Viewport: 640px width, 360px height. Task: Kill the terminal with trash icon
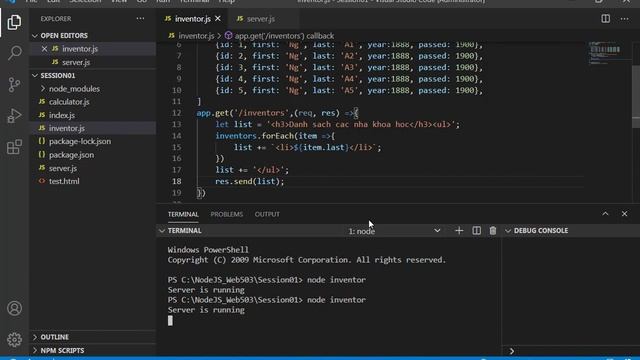point(493,231)
